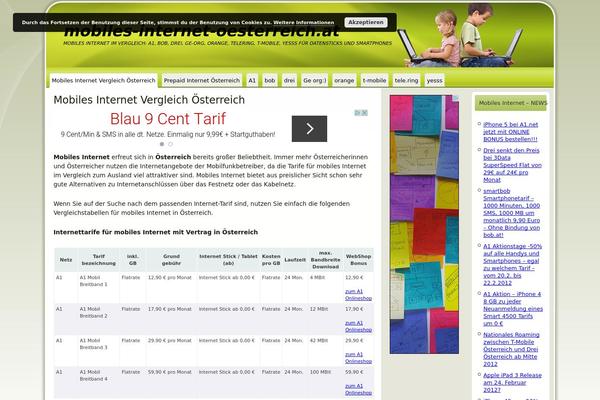The image size is (600, 400).
Task: Open the Ge org:) navigation tab
Action: (315, 80)
